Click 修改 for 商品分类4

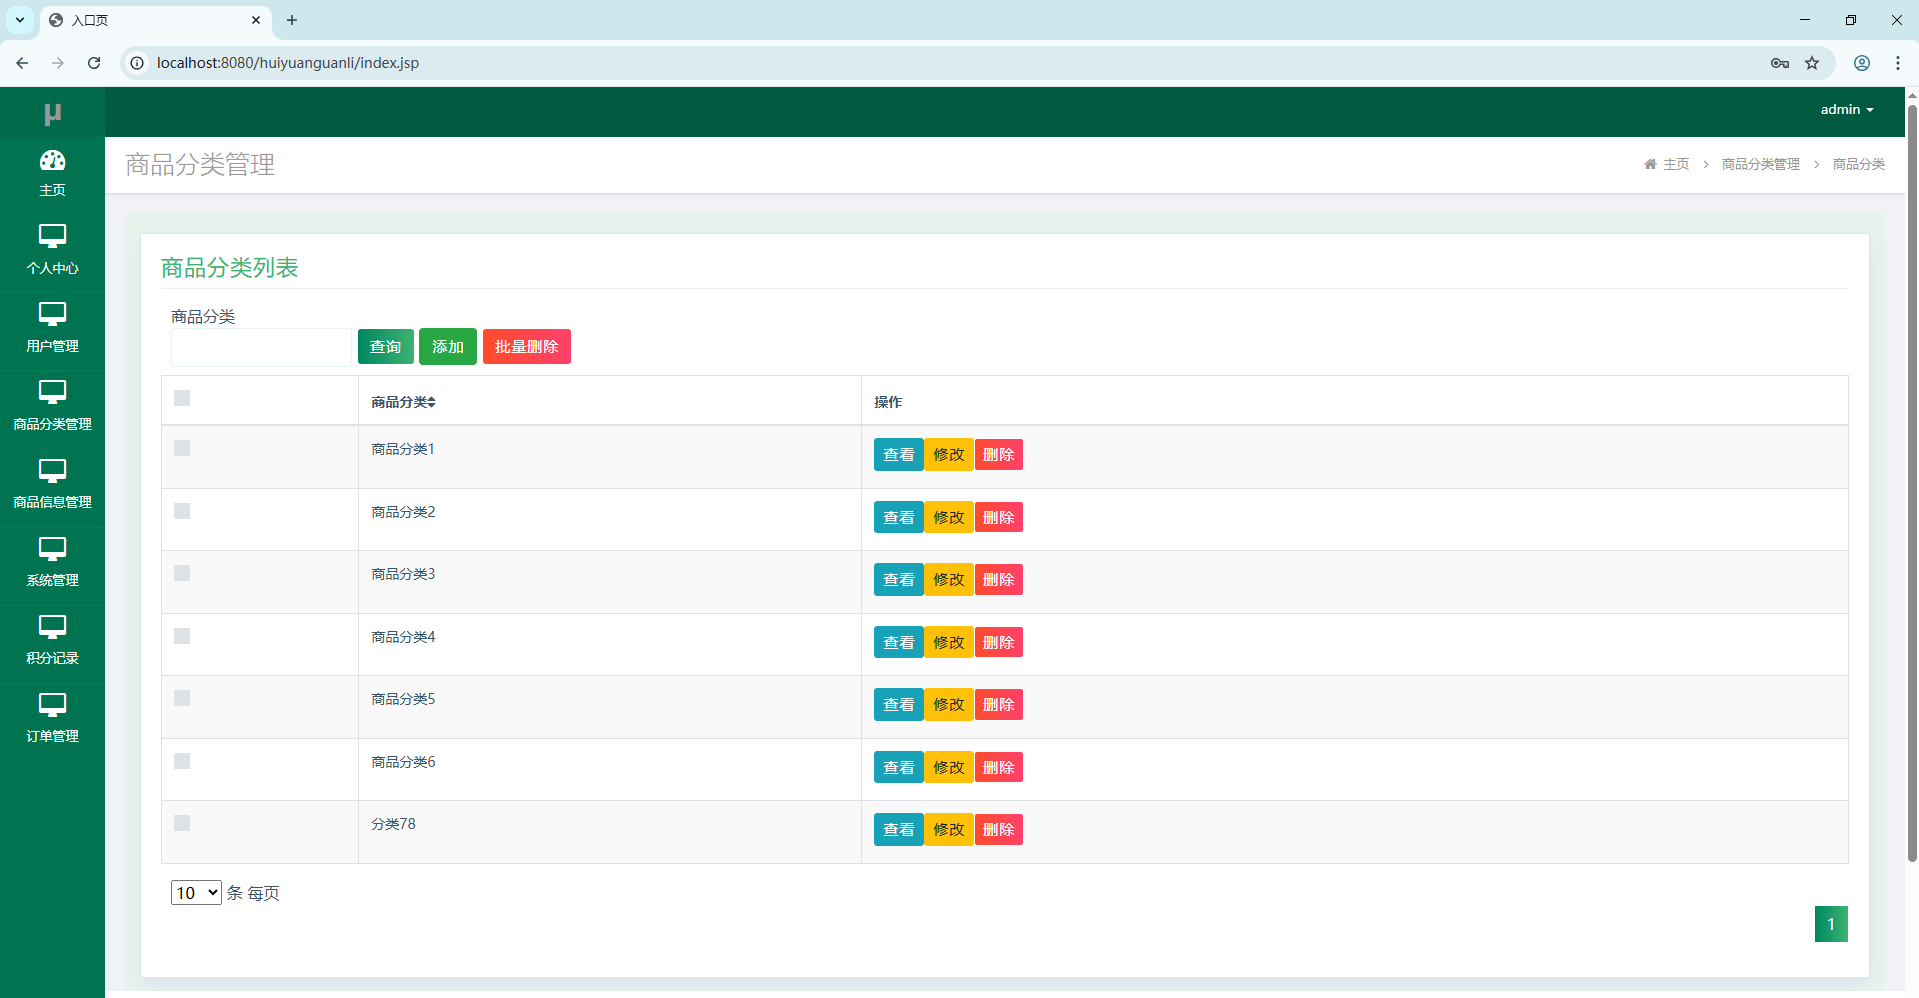[x=949, y=643]
